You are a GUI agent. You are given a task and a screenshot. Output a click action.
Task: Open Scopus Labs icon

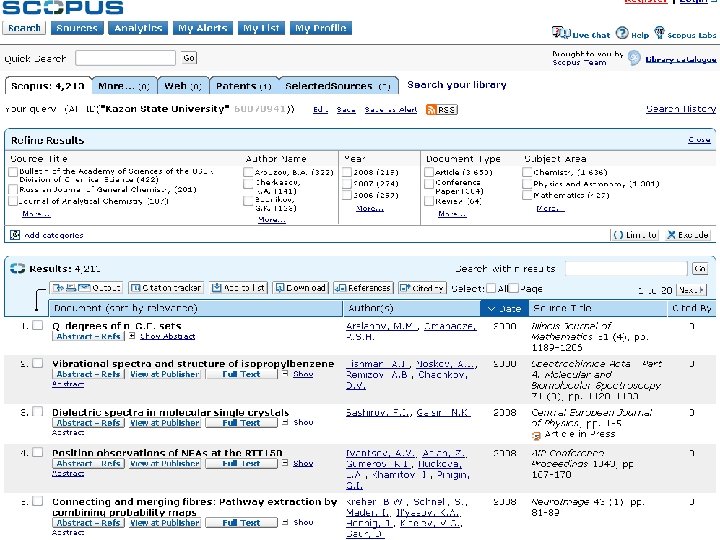(659, 33)
